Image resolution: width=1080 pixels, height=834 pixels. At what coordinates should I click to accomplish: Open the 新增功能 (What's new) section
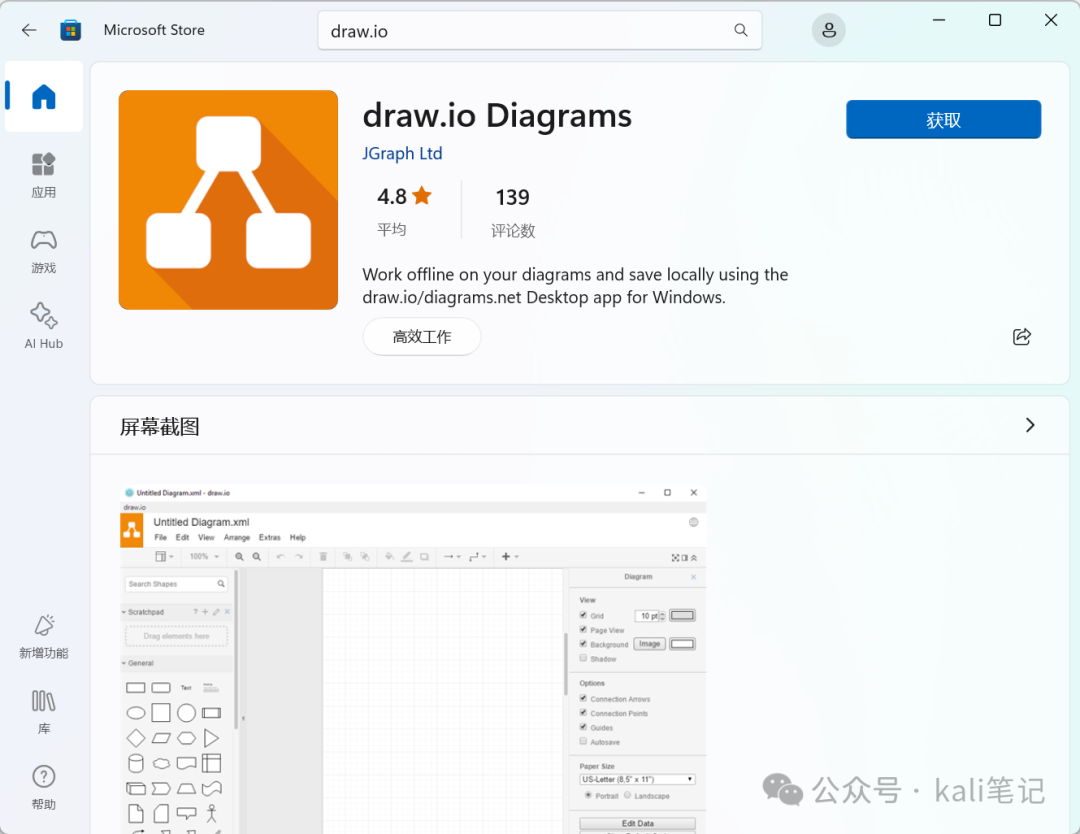click(x=43, y=636)
